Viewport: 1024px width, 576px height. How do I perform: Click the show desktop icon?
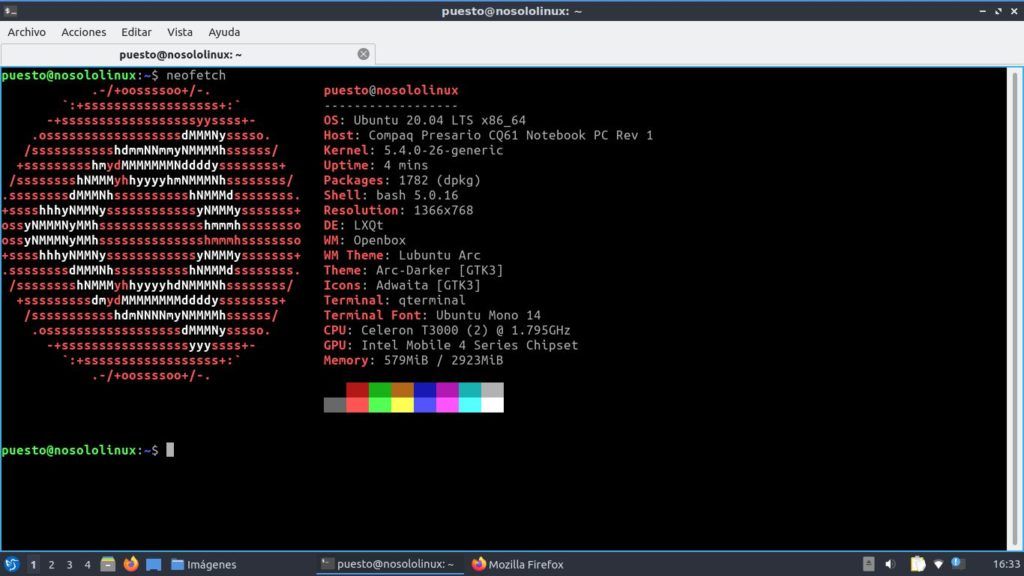(x=153, y=564)
